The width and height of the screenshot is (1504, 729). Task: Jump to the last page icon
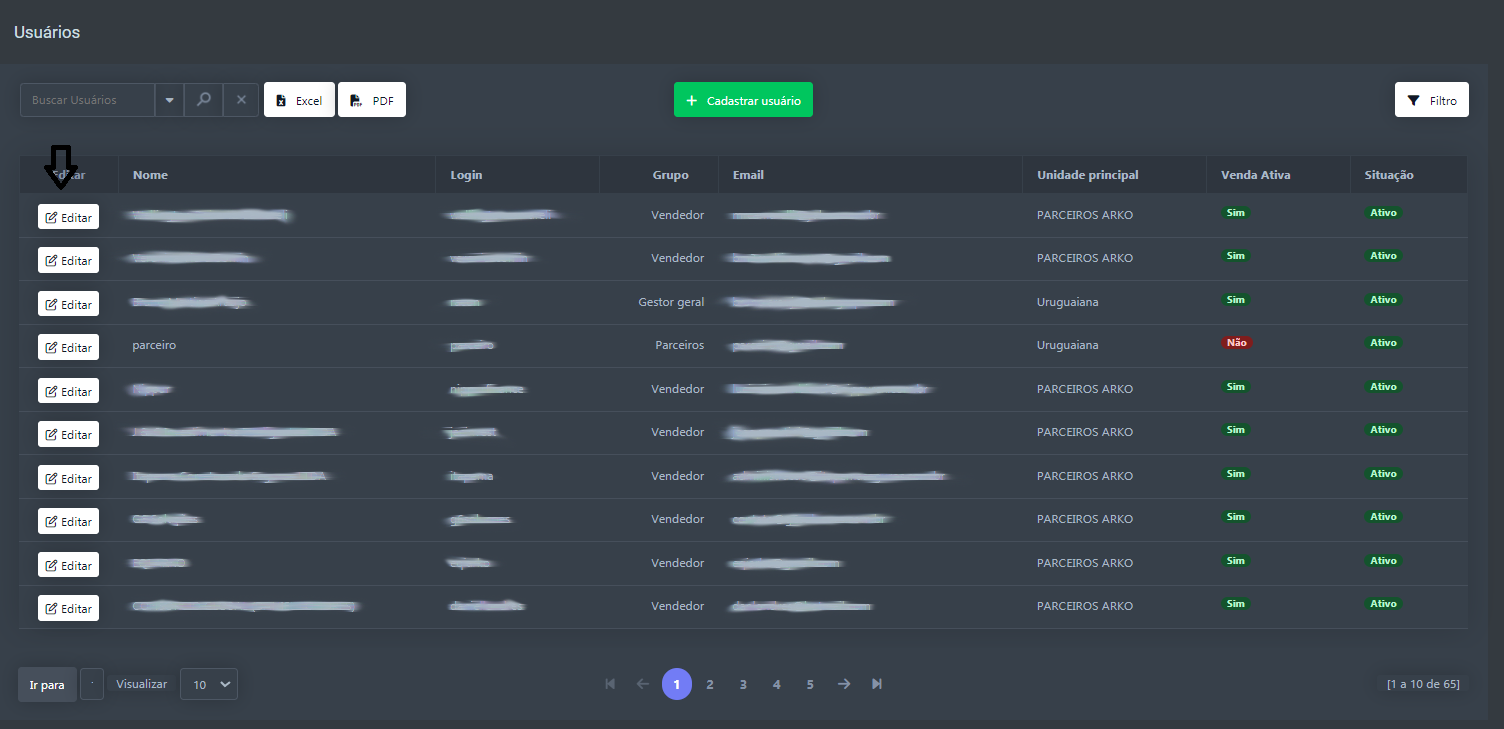click(x=877, y=684)
